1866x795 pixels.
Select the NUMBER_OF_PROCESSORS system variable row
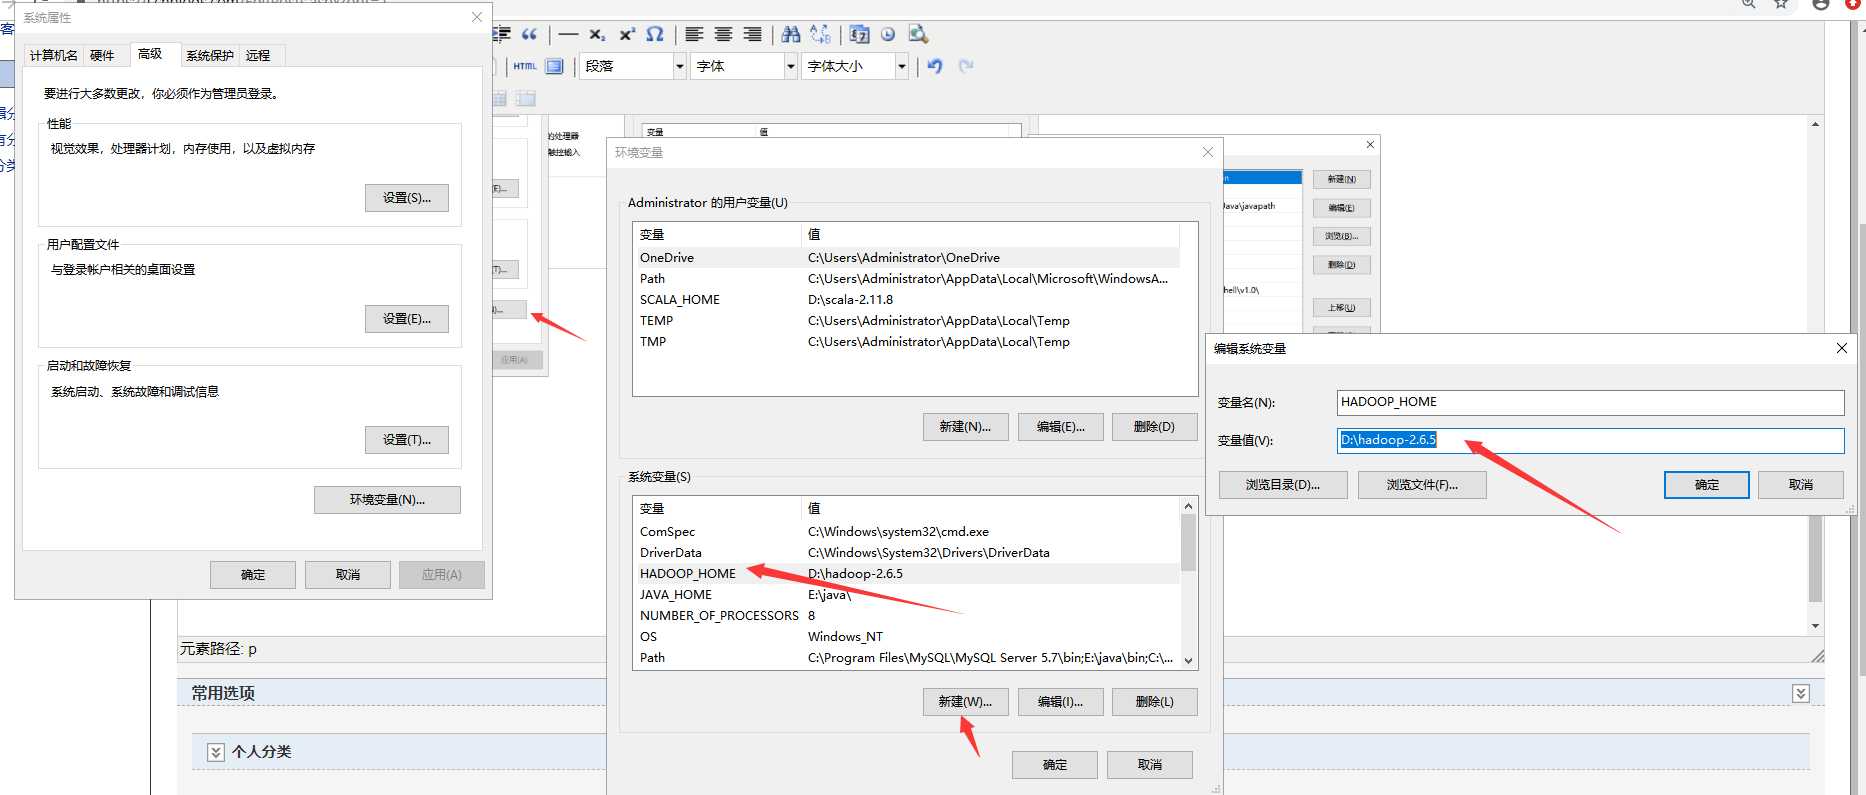[906, 616]
